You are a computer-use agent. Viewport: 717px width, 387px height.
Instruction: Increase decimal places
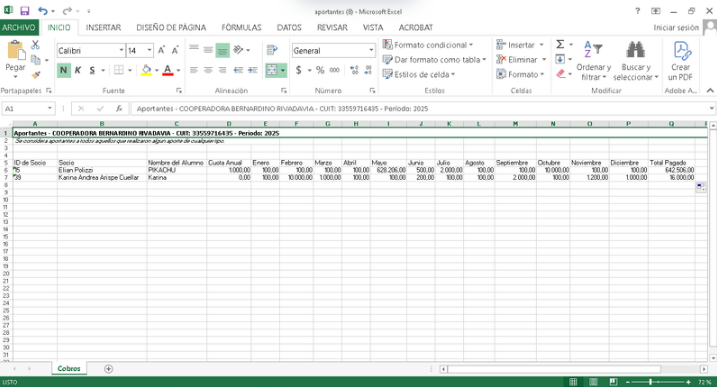point(354,70)
